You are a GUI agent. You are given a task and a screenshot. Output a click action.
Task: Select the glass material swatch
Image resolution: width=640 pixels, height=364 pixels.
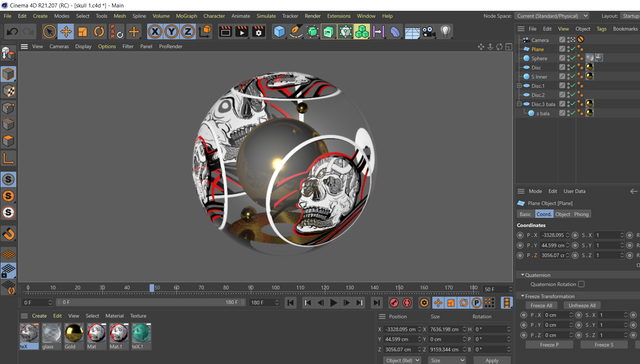point(51,334)
